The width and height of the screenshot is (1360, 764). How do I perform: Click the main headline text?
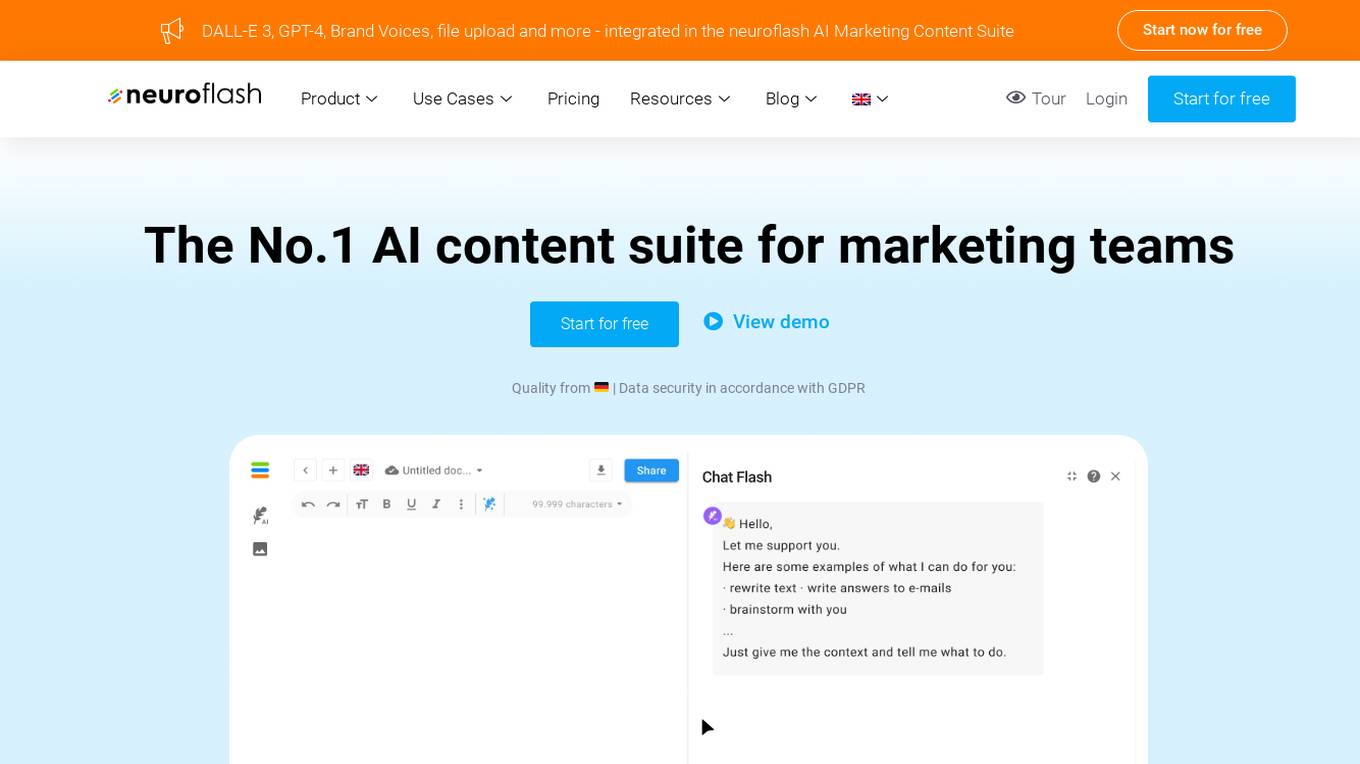tap(689, 245)
